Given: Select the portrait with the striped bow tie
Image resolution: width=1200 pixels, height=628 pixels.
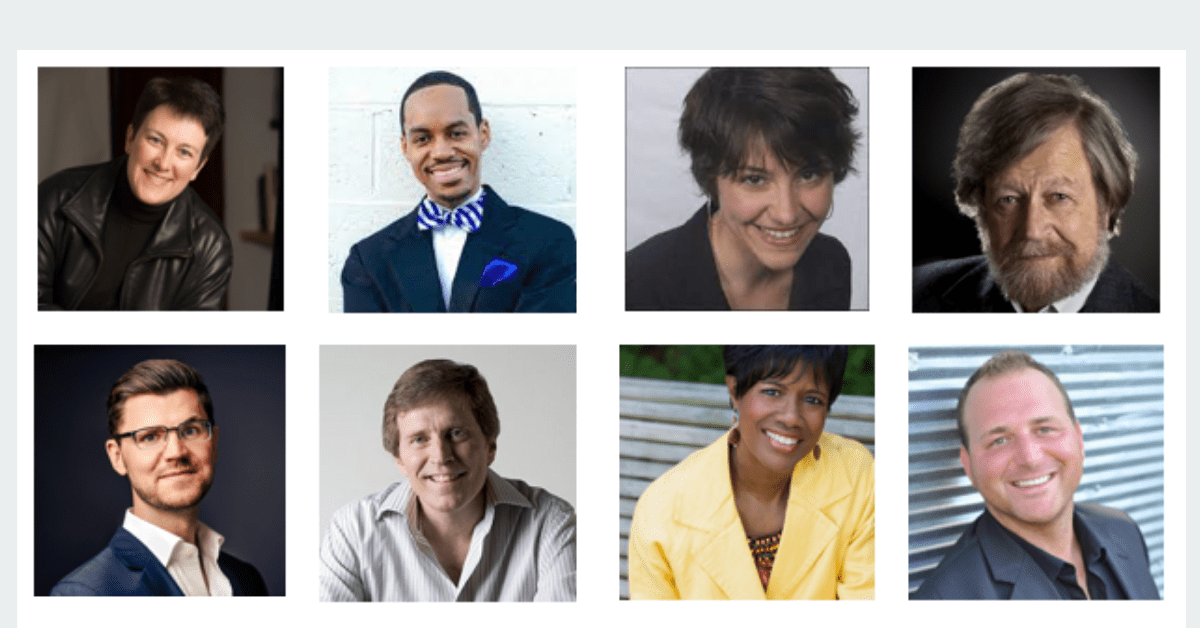Looking at the screenshot, I should point(452,190).
